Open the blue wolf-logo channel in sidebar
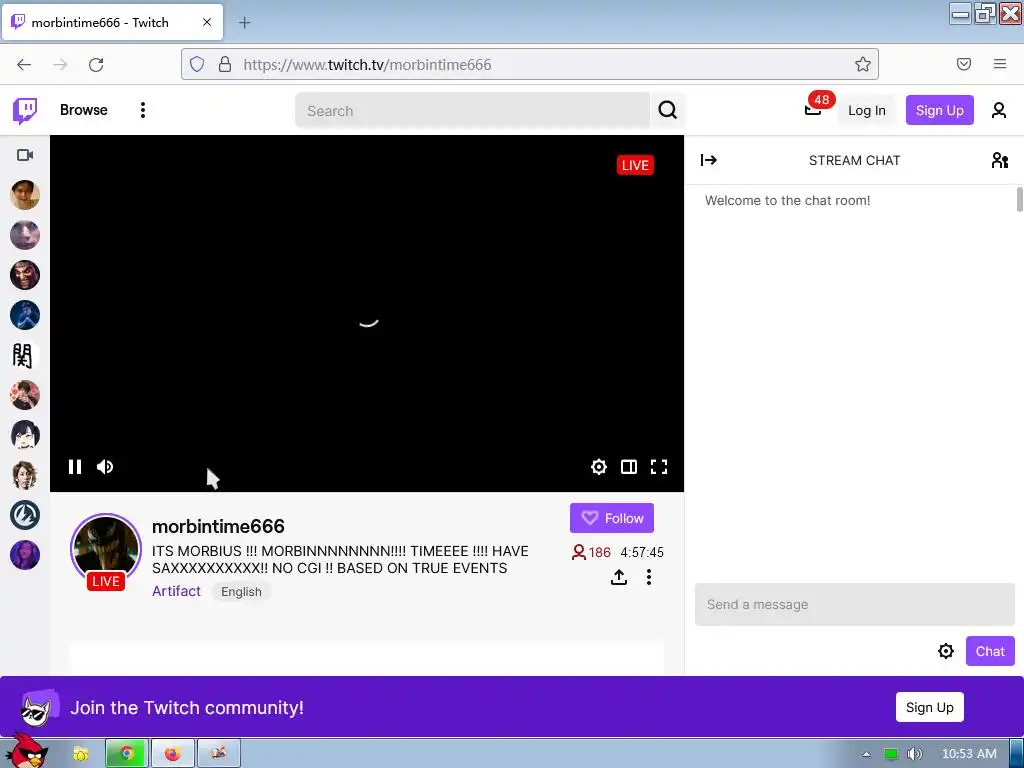Image resolution: width=1024 pixels, height=768 pixels. [25, 515]
